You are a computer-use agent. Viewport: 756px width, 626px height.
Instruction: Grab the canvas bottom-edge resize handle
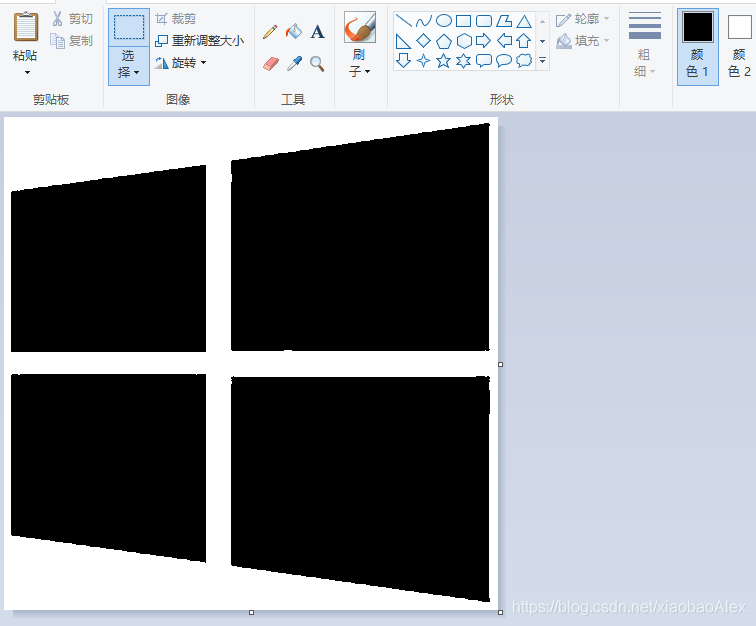(x=251, y=612)
